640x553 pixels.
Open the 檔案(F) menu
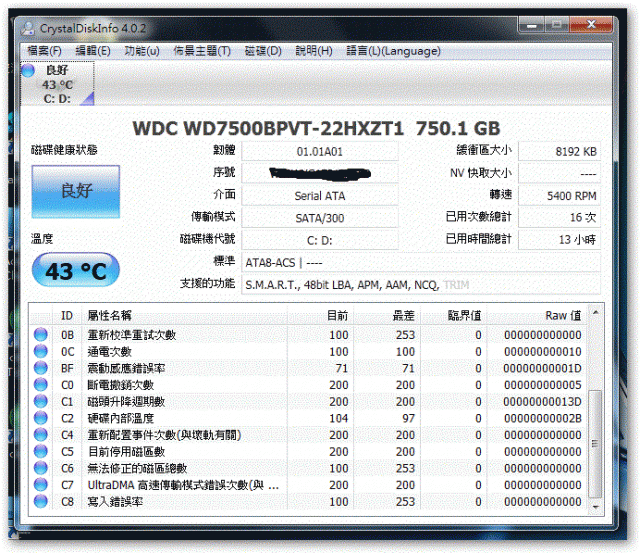point(44,51)
